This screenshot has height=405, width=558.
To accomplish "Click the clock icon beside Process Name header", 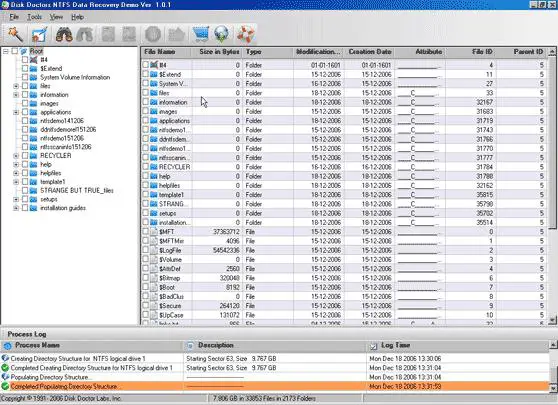I will pyautogui.click(x=7, y=345).
